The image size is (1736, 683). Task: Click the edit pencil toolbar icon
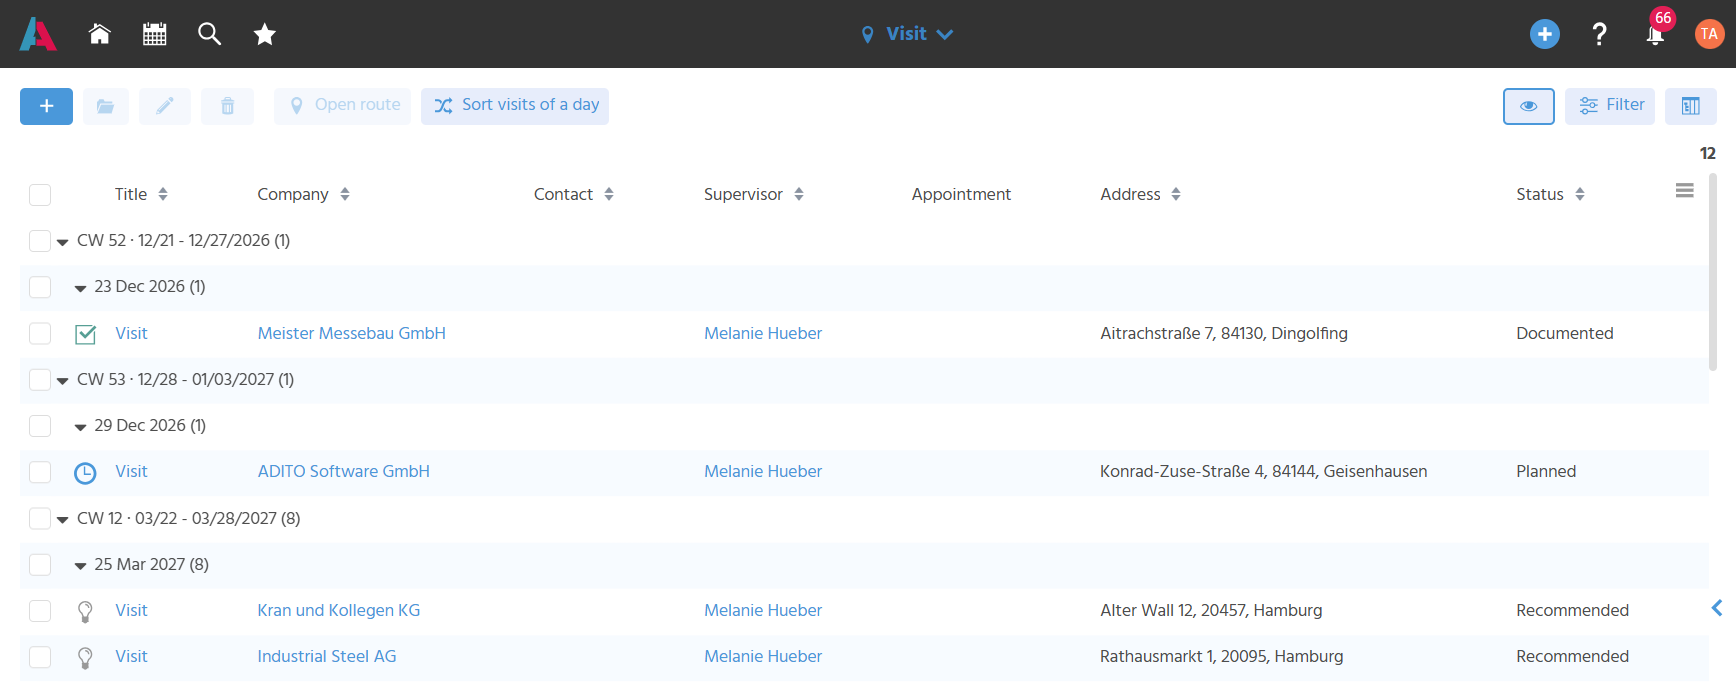[x=165, y=106]
